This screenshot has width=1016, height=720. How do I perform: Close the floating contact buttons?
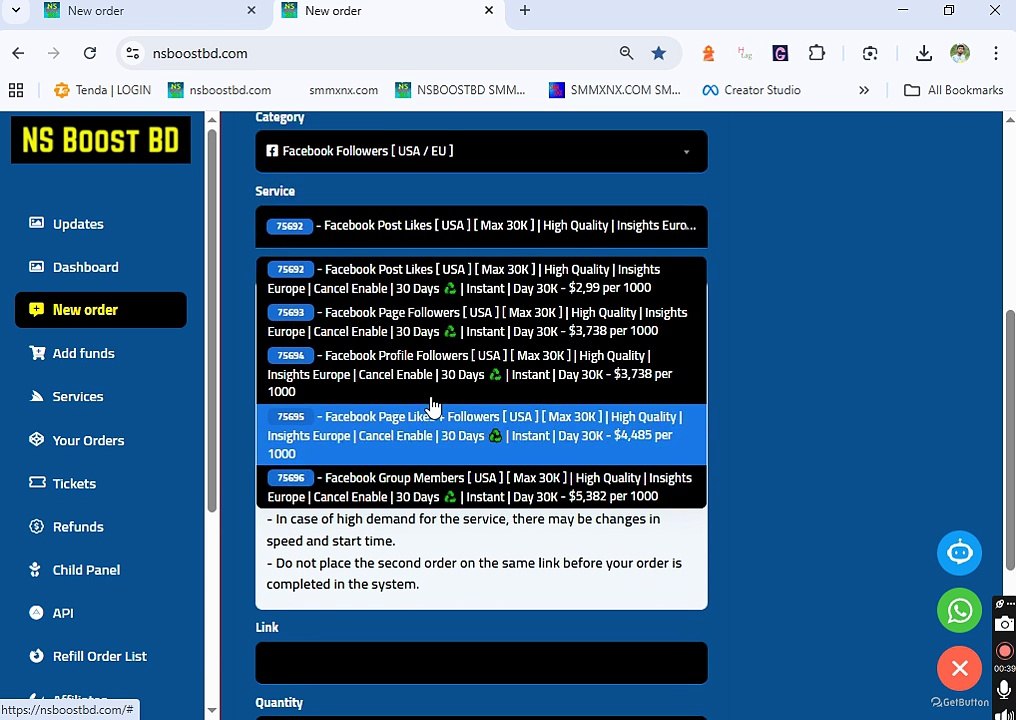point(959,668)
